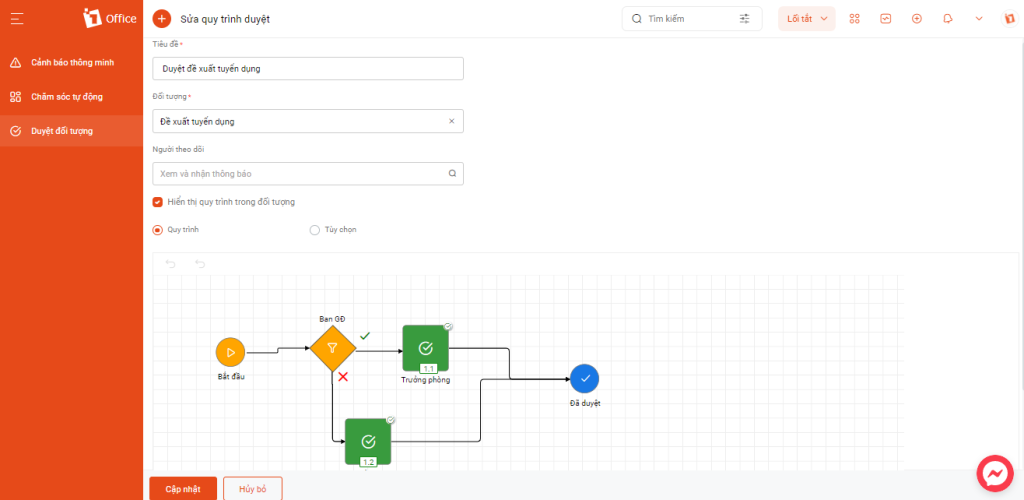
Task: Open the notifications bell icon
Action: point(948,18)
